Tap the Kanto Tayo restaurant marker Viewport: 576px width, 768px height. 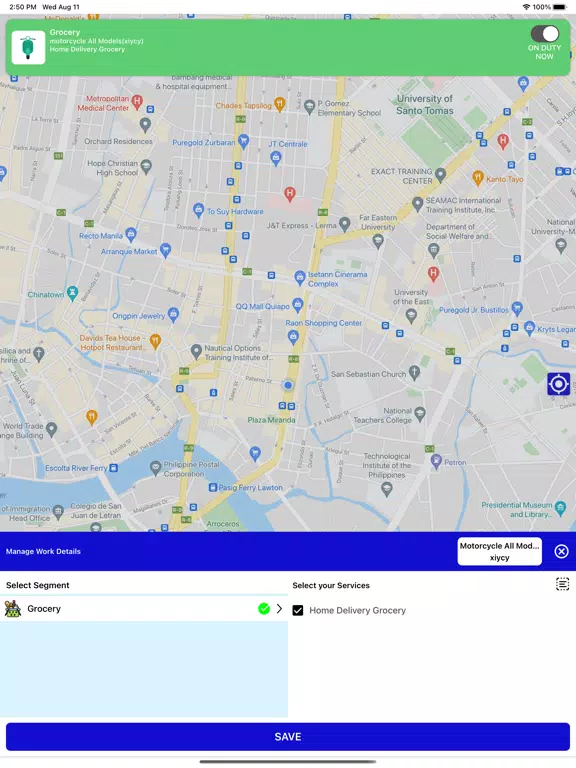478,177
